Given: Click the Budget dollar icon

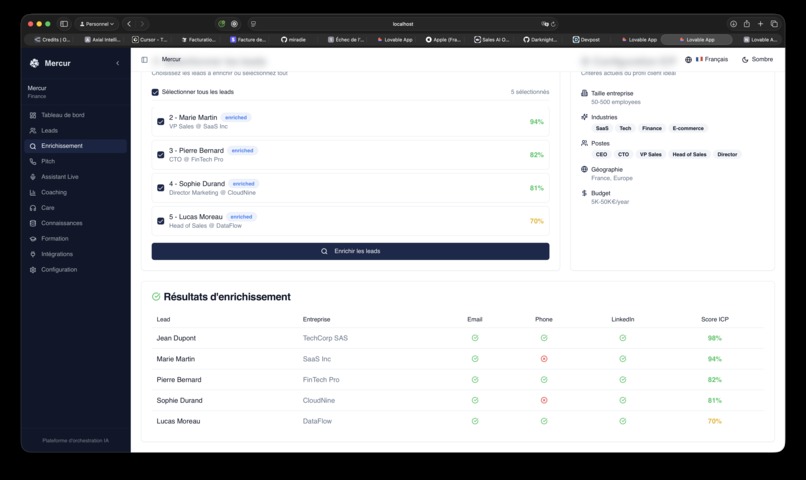Looking at the screenshot, I should point(584,193).
